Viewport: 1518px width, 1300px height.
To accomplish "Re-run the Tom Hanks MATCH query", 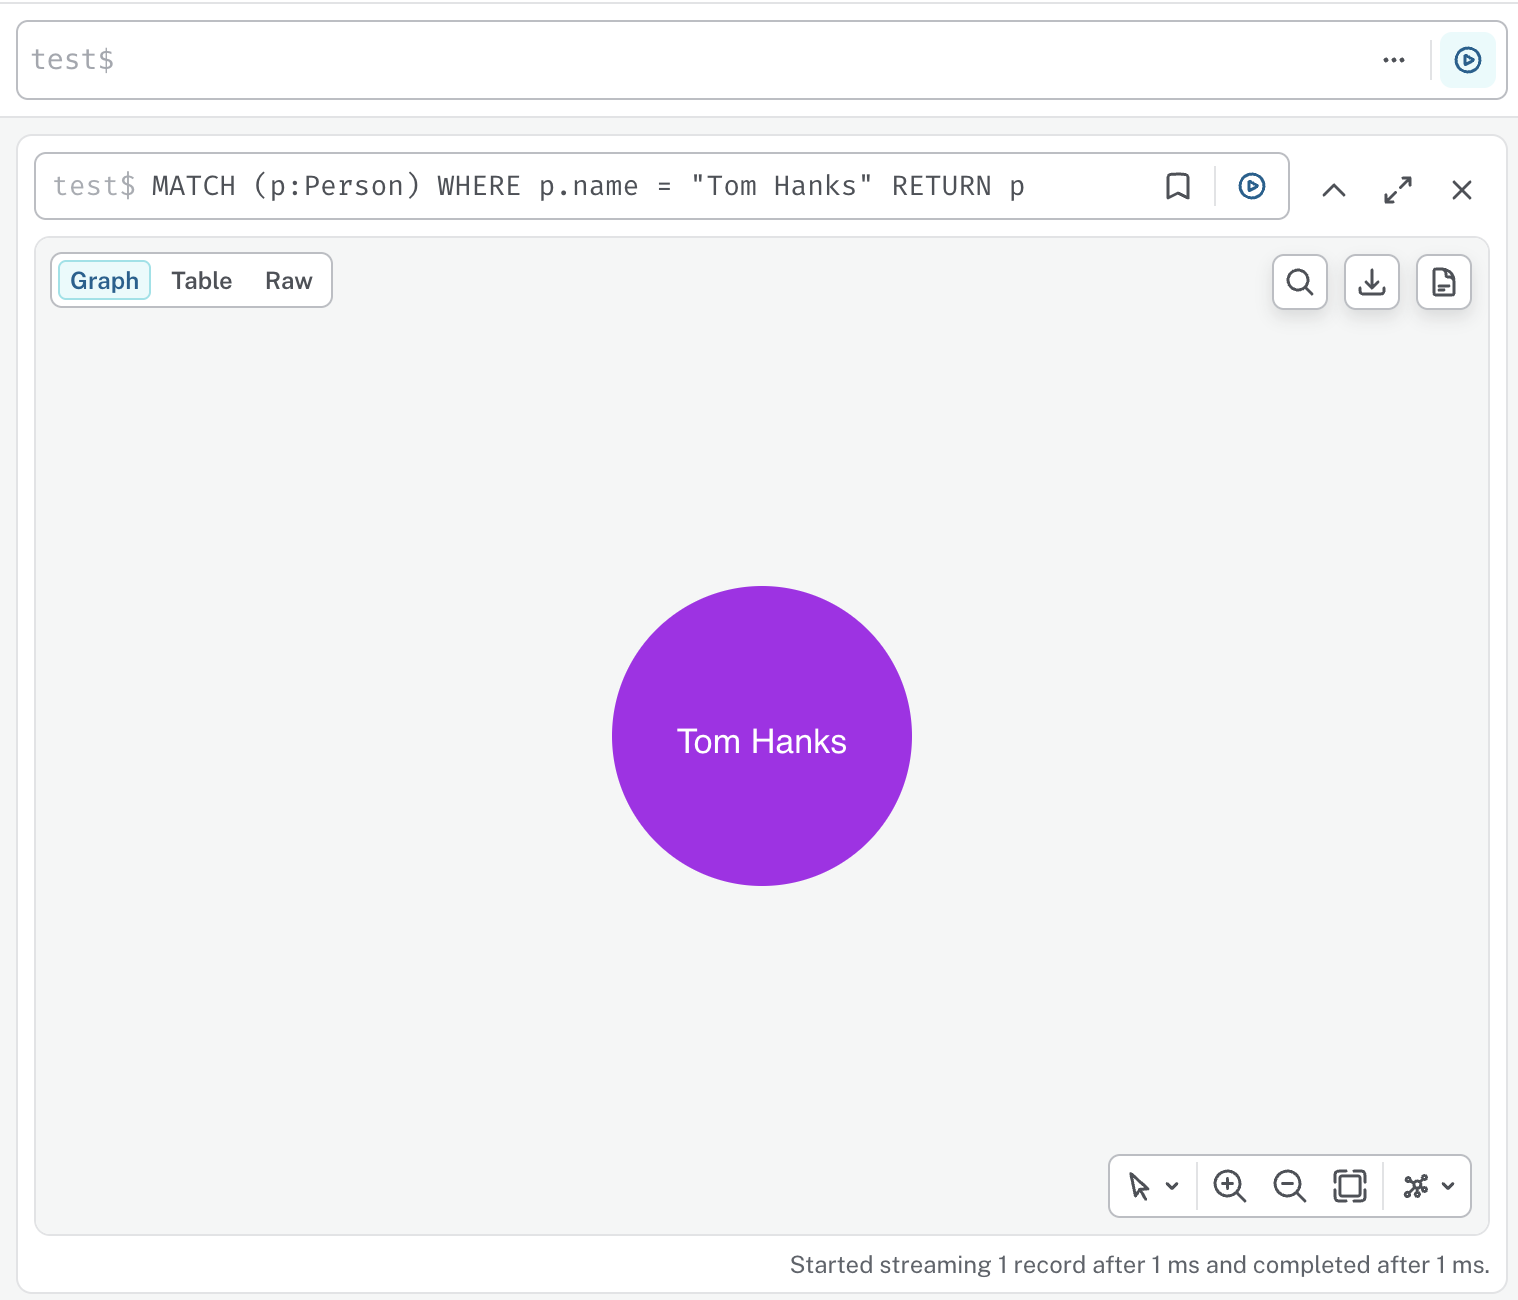I will pos(1252,186).
